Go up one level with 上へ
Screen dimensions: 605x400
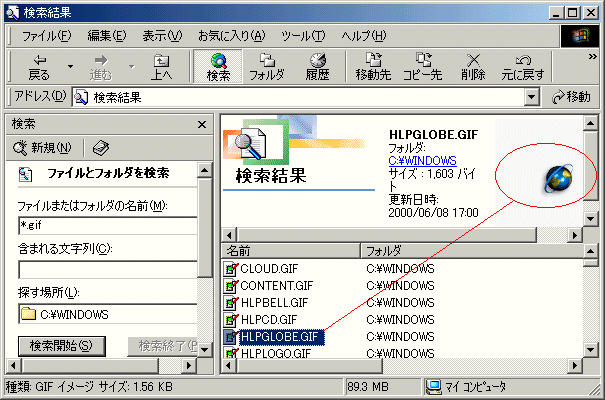161,67
